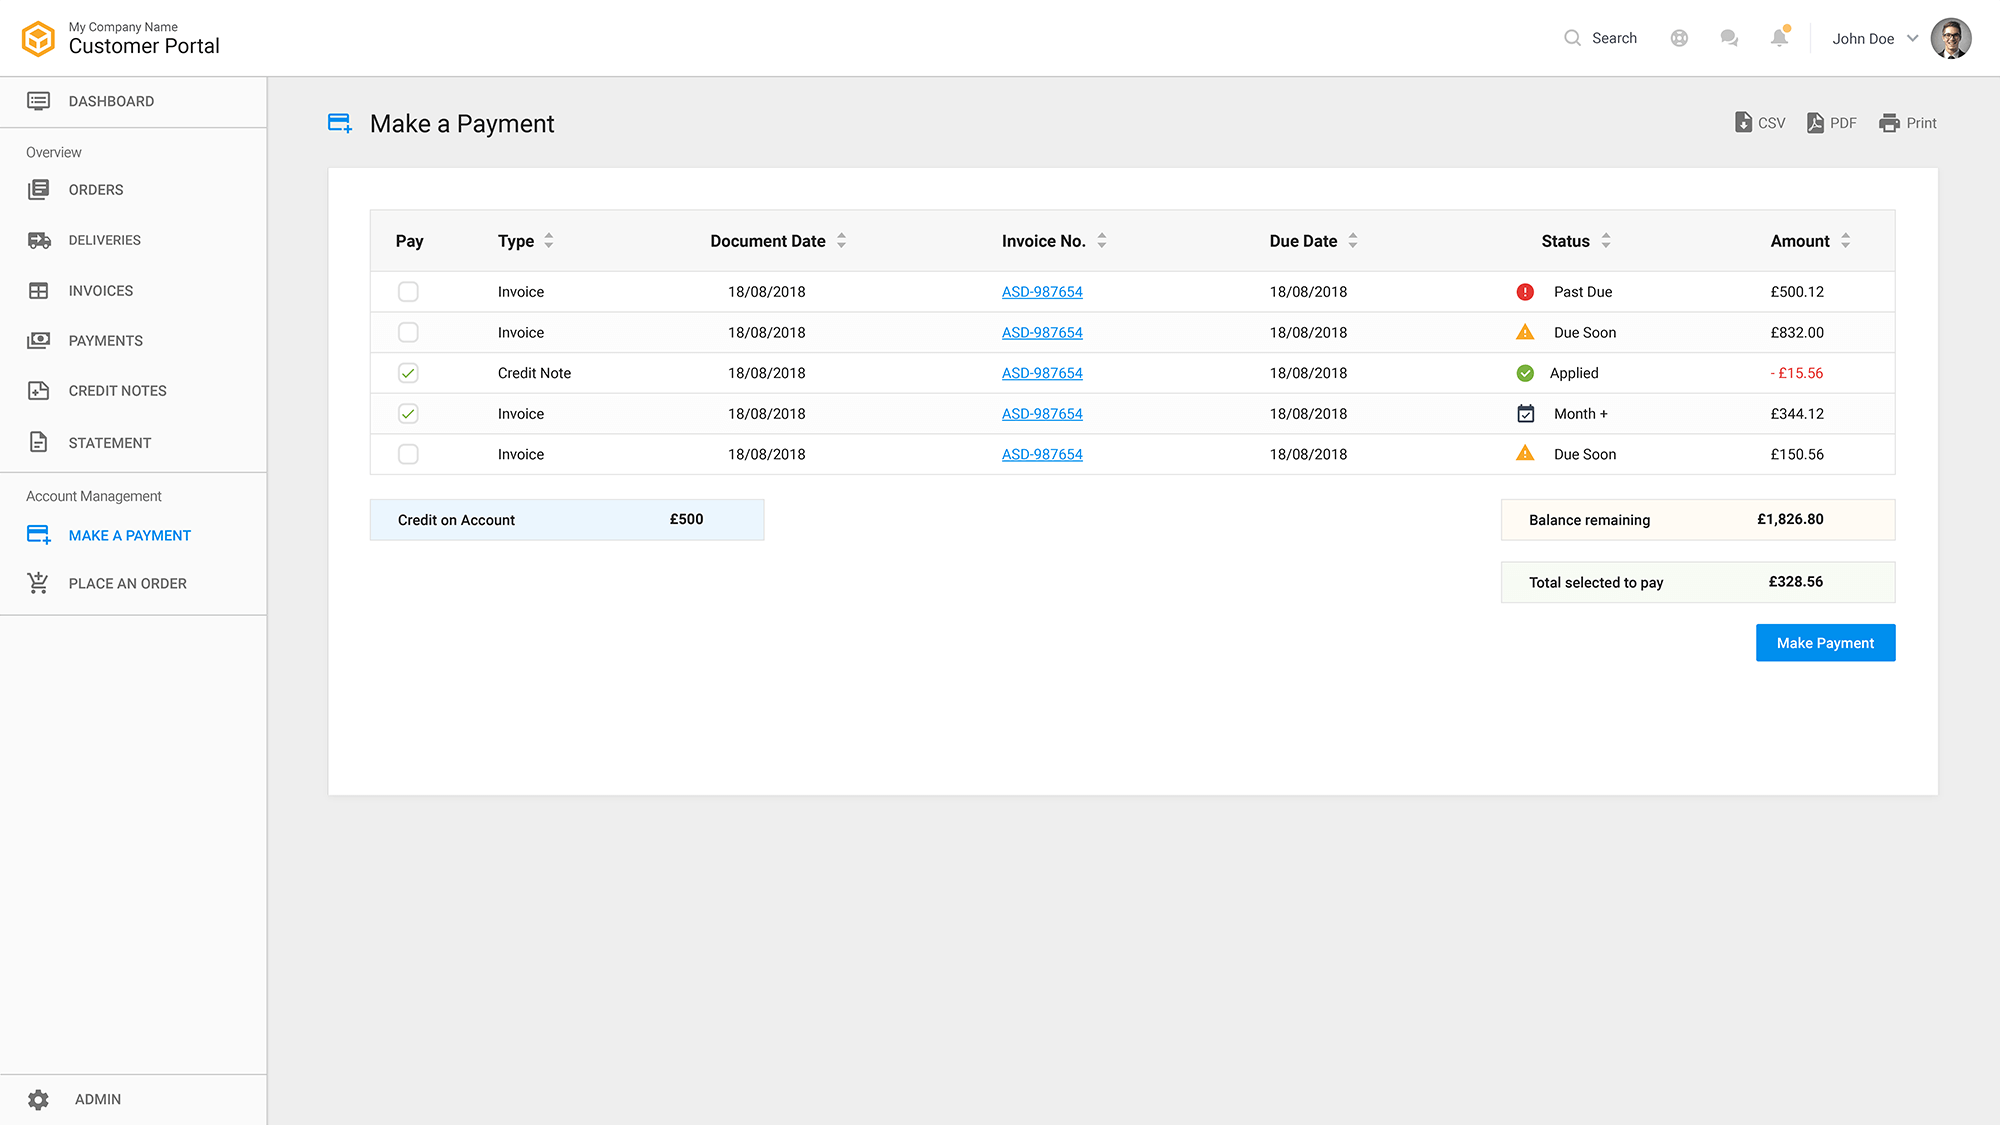This screenshot has height=1125, width=2000.
Task: Sort by Document Date column arrows
Action: (x=841, y=241)
